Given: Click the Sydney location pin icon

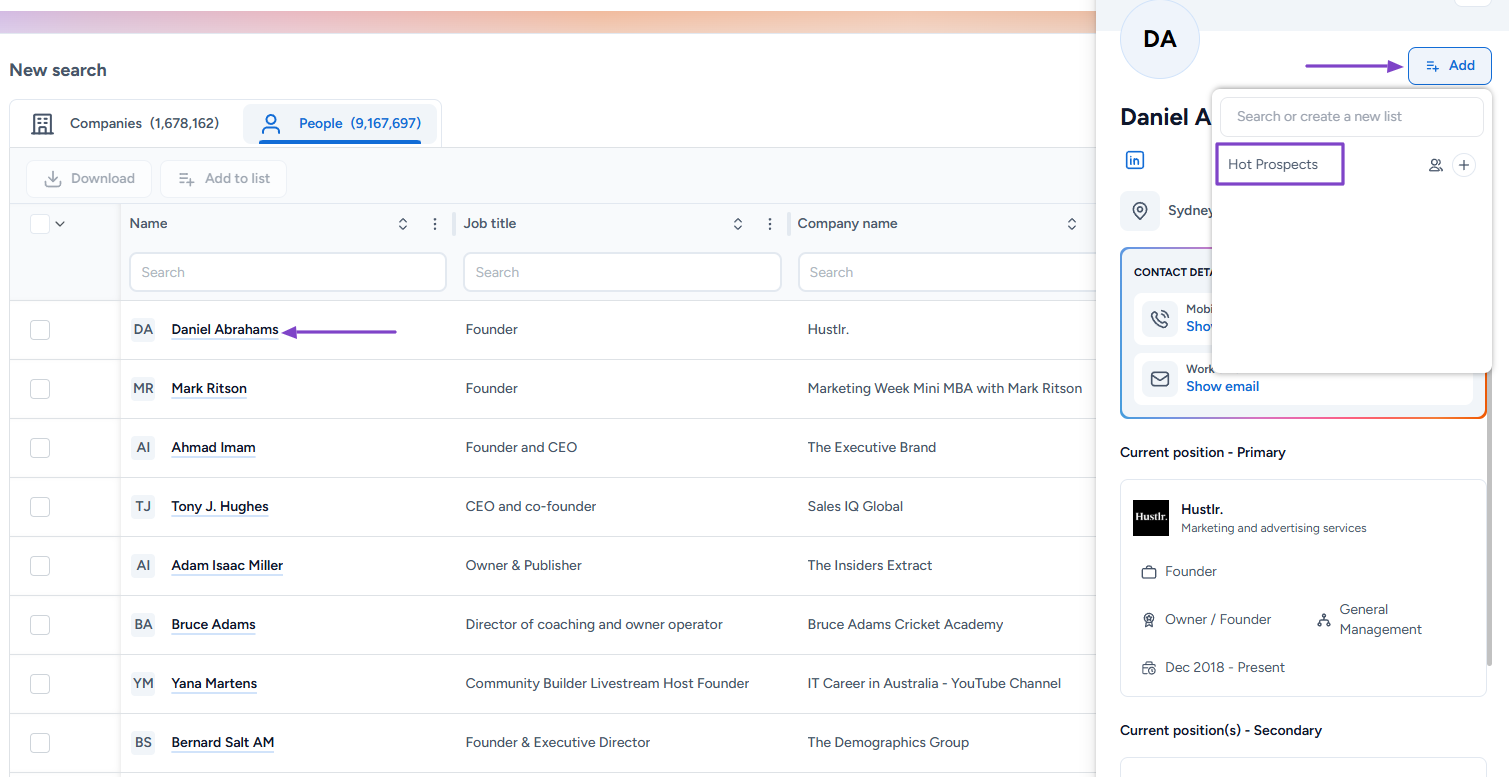Looking at the screenshot, I should point(1140,211).
